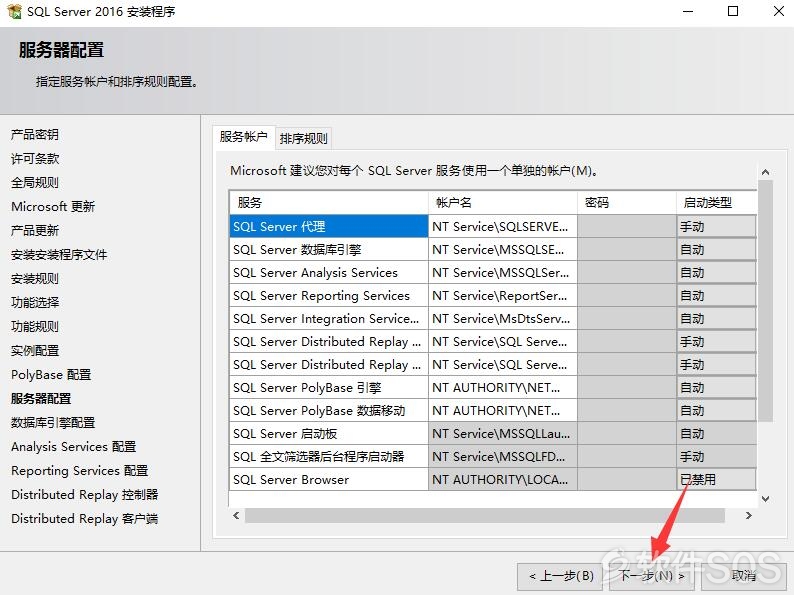The width and height of the screenshot is (794, 595).
Task: Click the horizontal scrollbar left arrow
Action: point(236,515)
